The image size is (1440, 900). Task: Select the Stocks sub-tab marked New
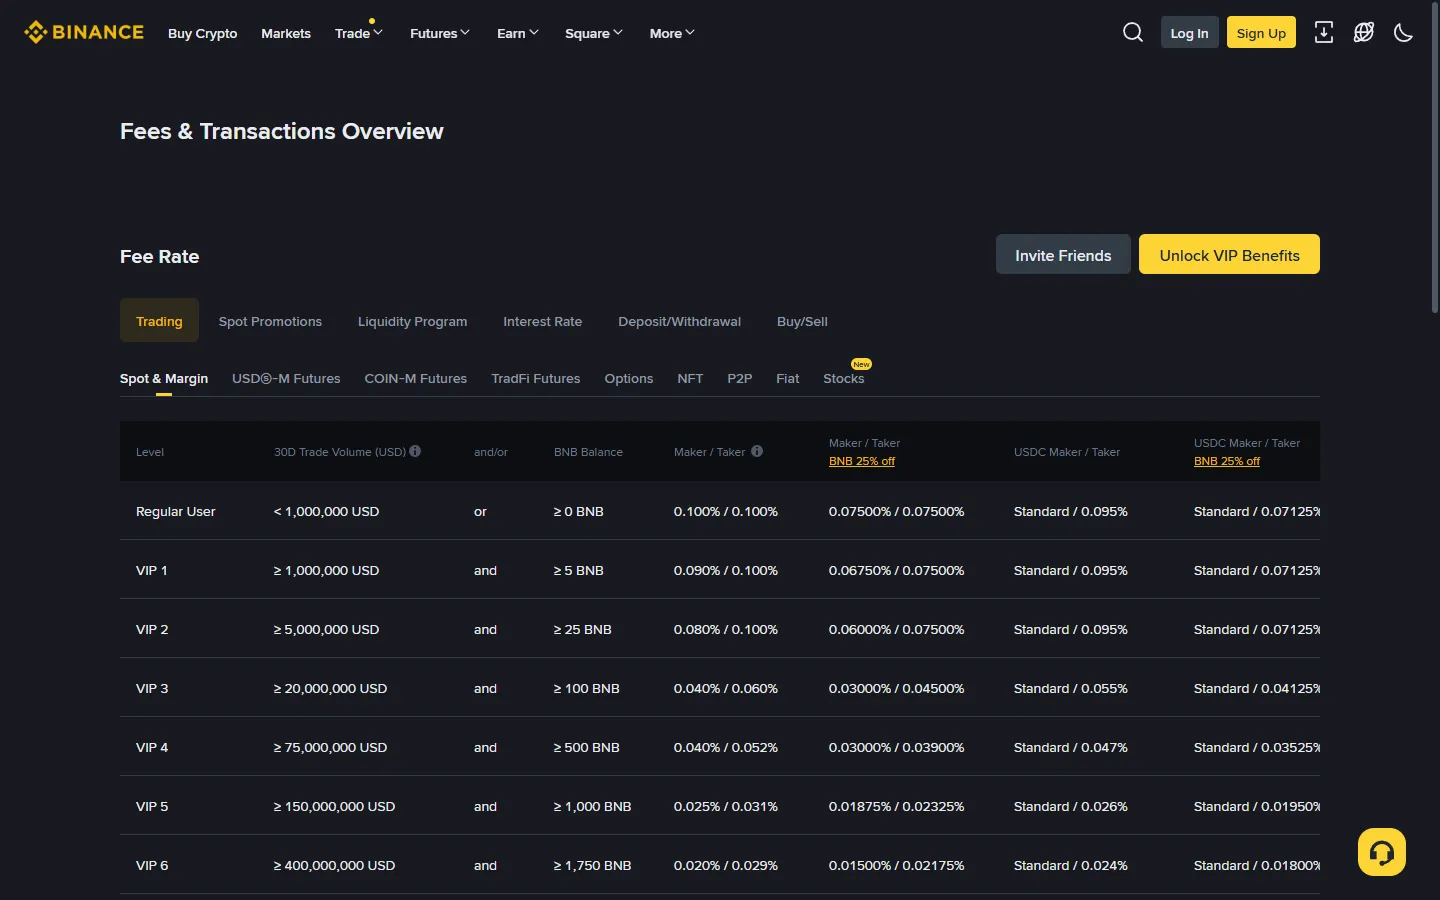(x=844, y=378)
